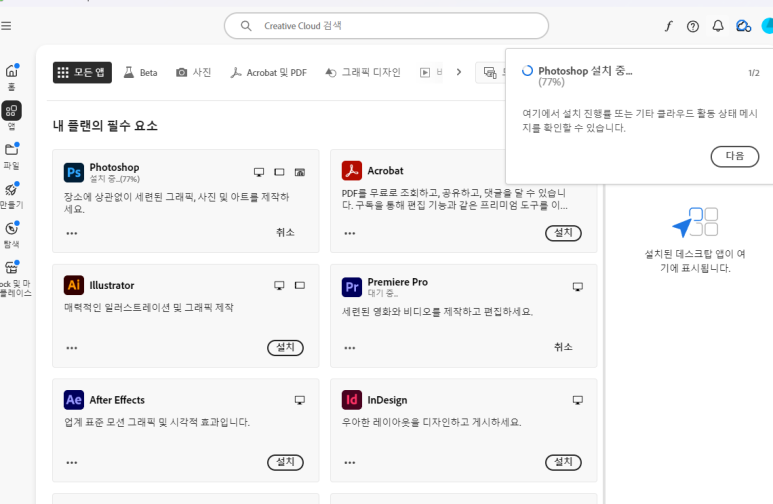The image size is (773, 504).
Task: Show more category tabs with chevron
Action: pos(459,72)
